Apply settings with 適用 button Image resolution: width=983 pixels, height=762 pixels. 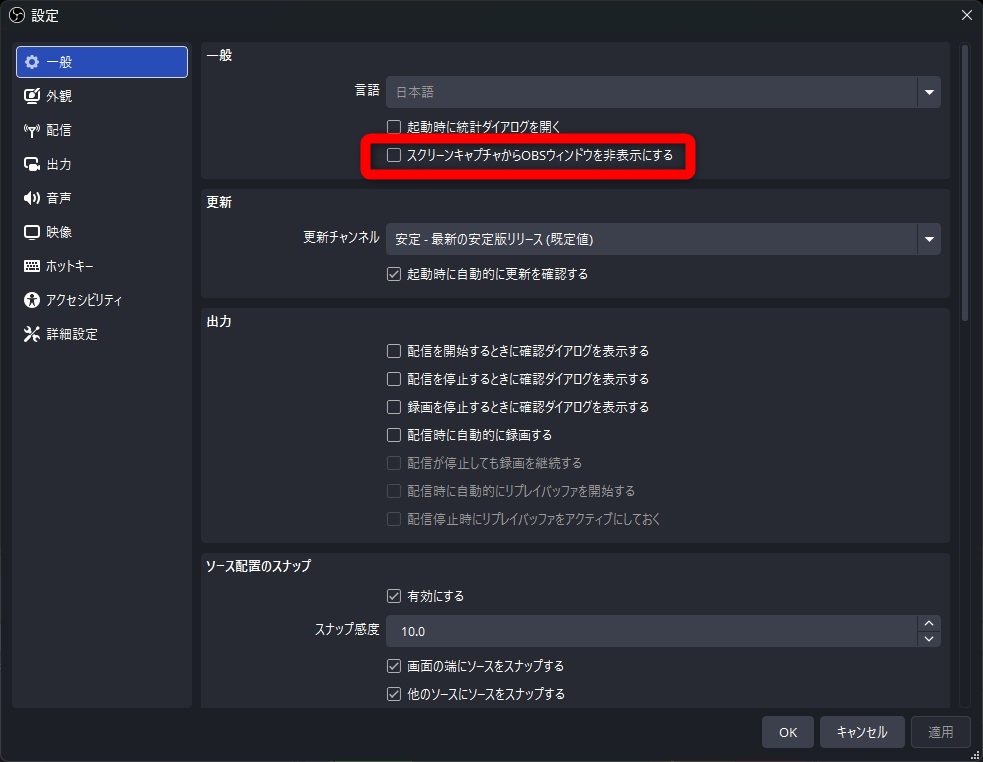click(940, 731)
